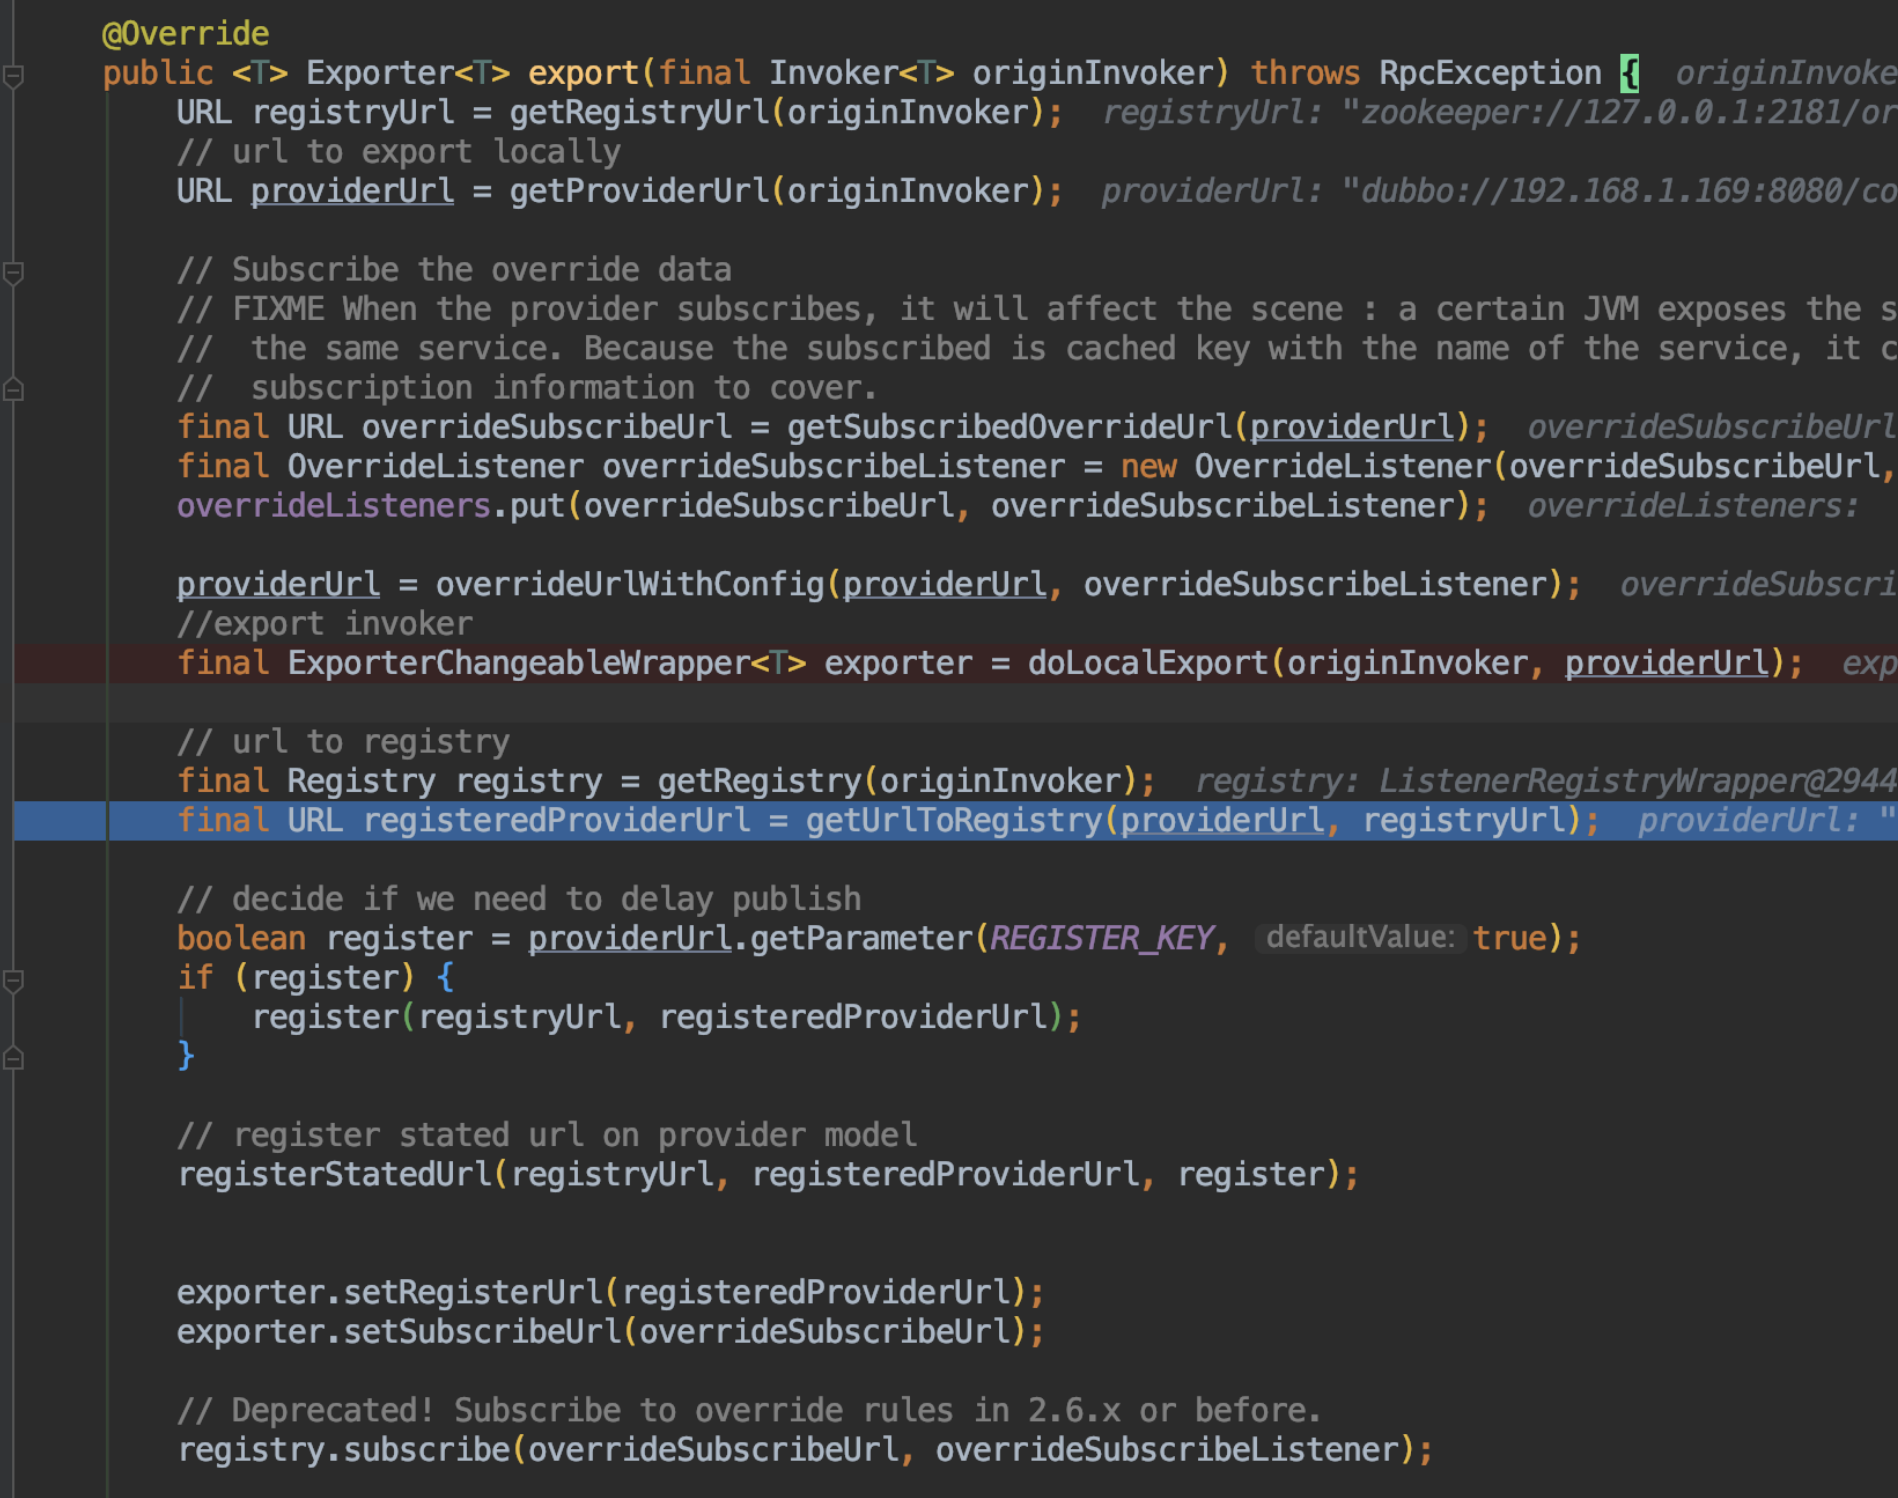
Task: Click the RpcException class name
Action: (1490, 73)
